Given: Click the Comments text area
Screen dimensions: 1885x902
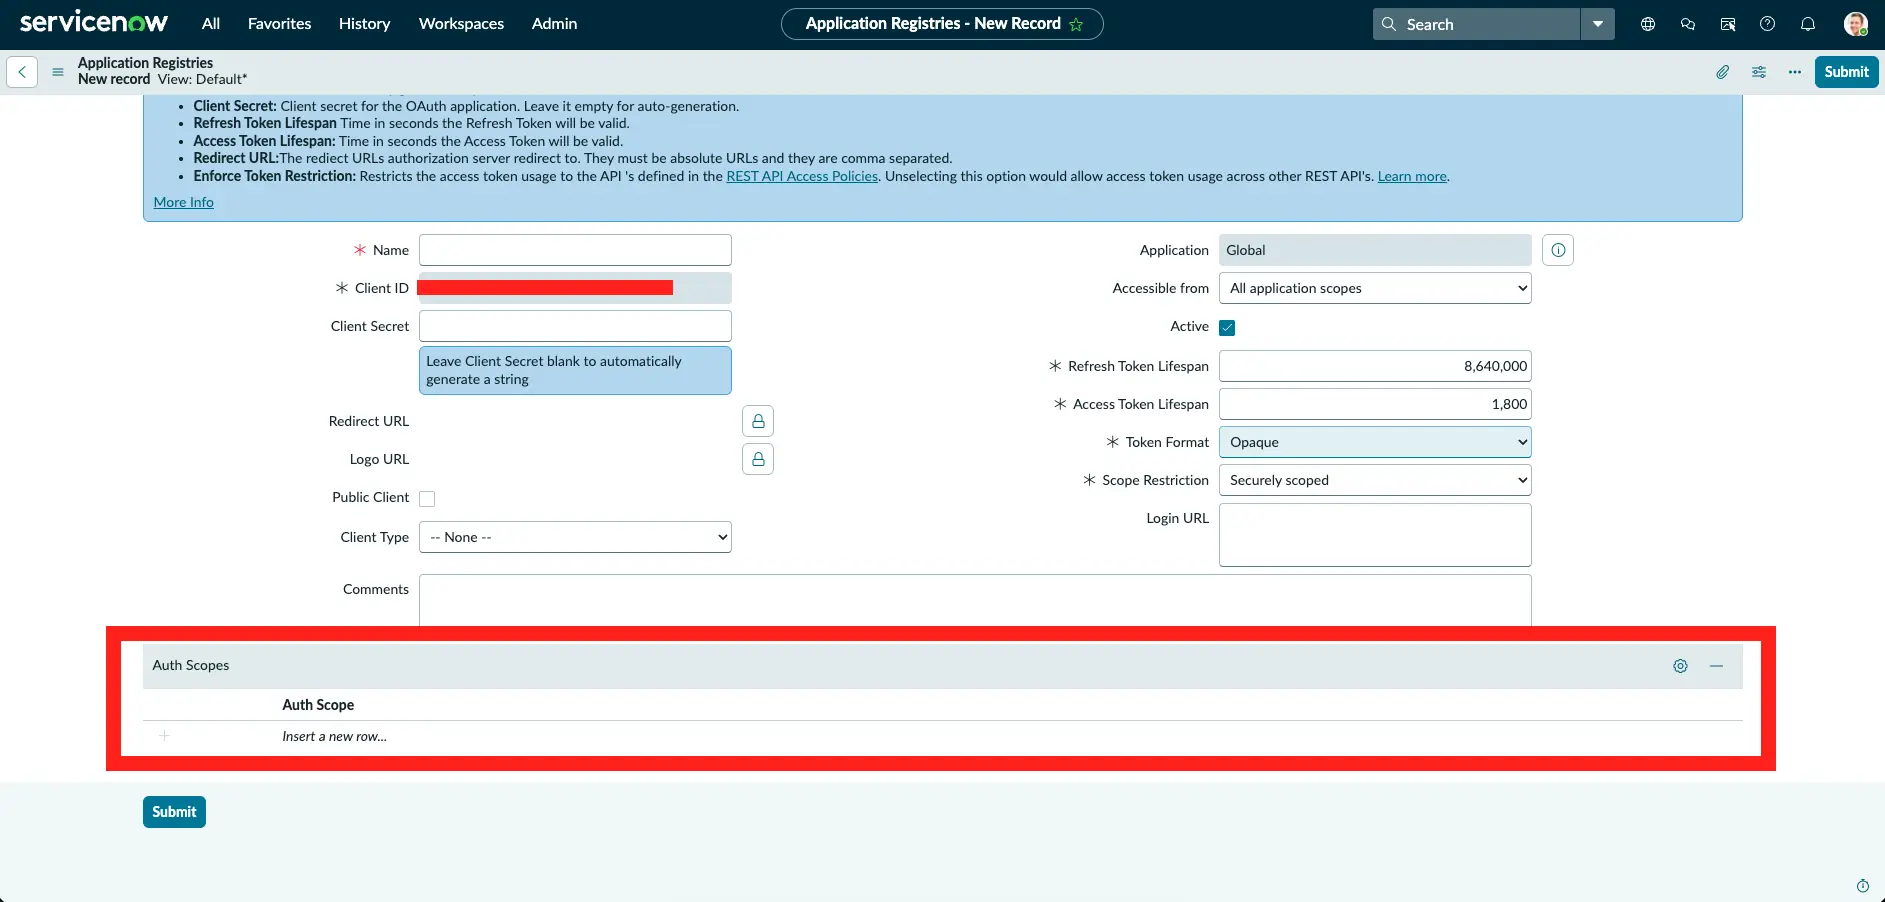Looking at the screenshot, I should pos(975,600).
